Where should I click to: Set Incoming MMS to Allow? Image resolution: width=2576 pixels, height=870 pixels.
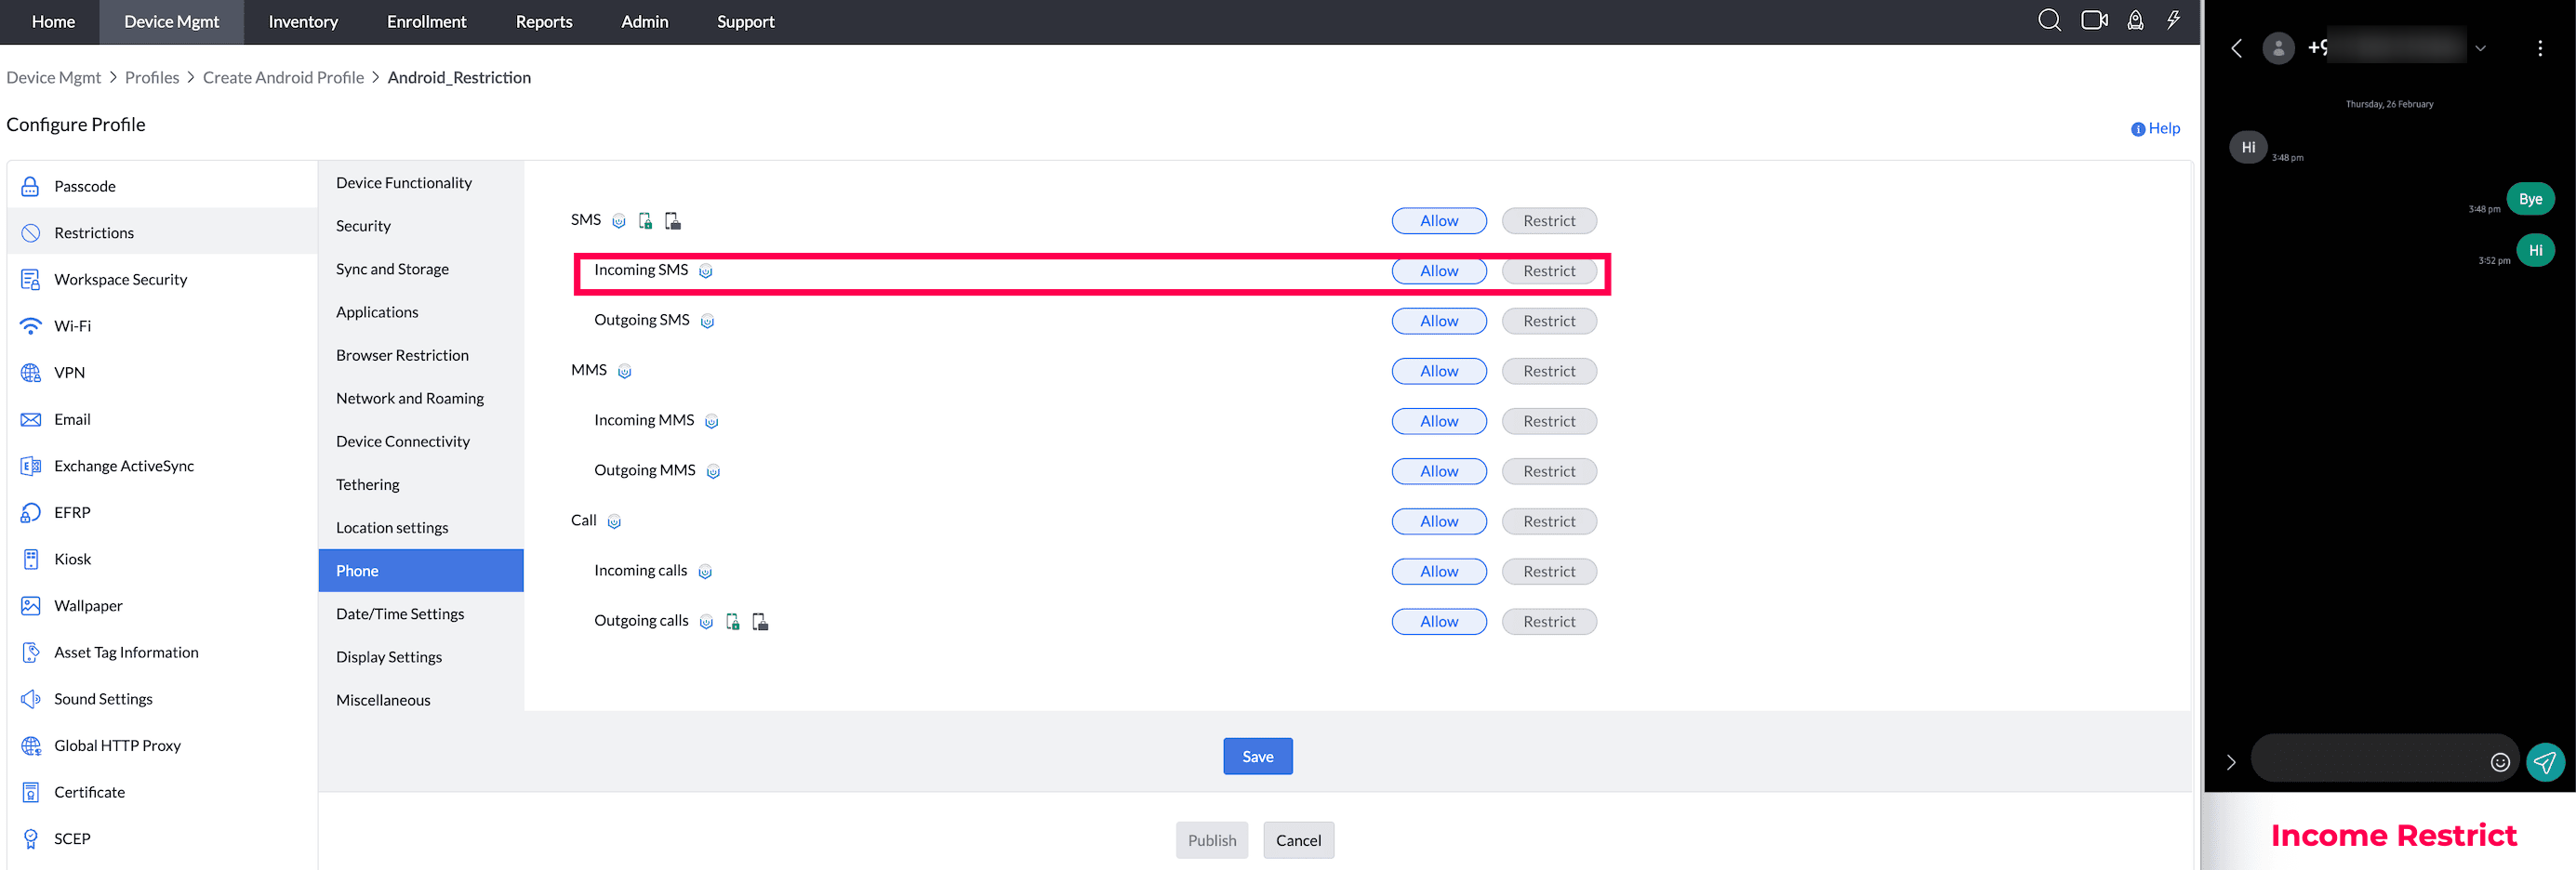tap(1439, 421)
